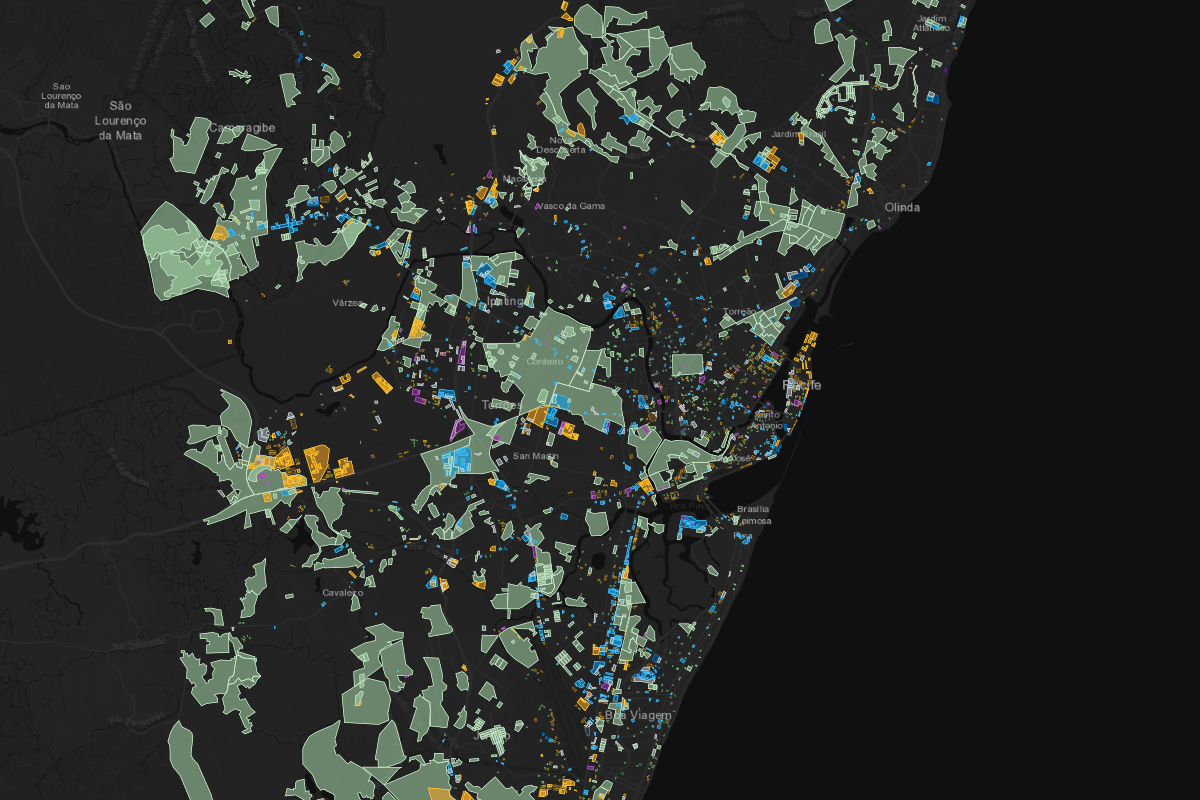Click the Recife city label

click(802, 385)
